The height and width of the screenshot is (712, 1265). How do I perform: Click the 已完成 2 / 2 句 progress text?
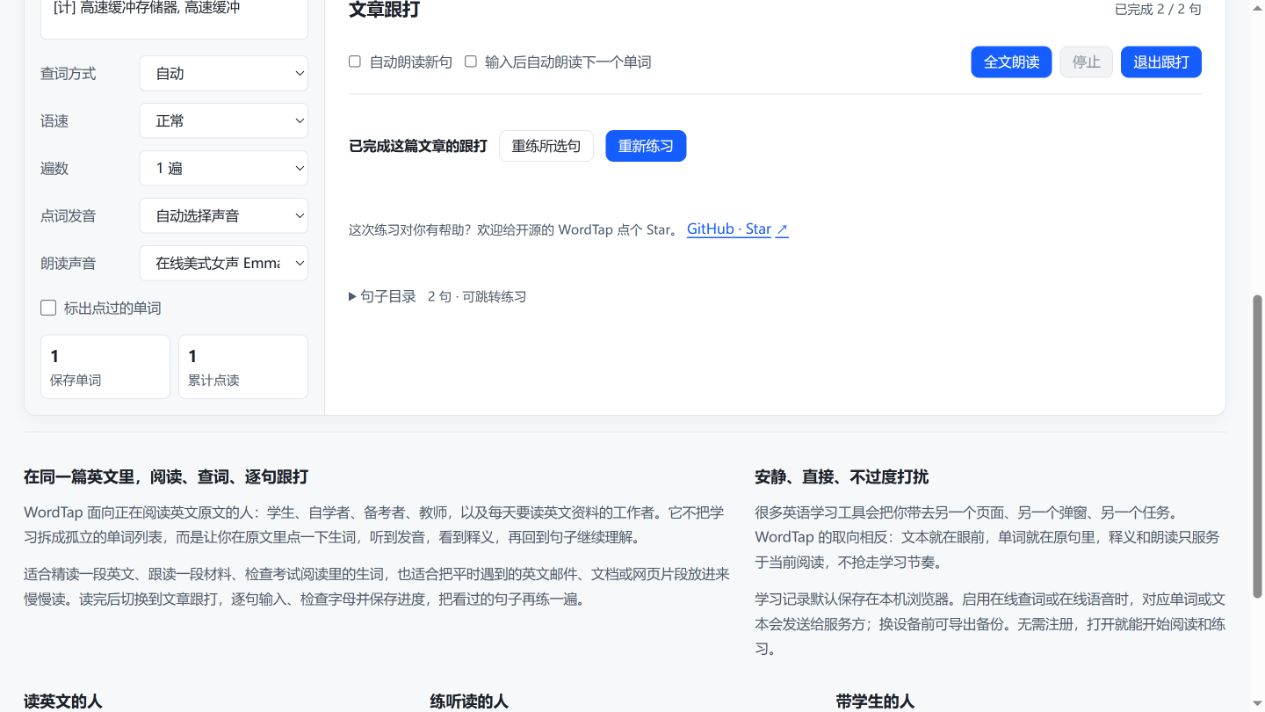1158,9
